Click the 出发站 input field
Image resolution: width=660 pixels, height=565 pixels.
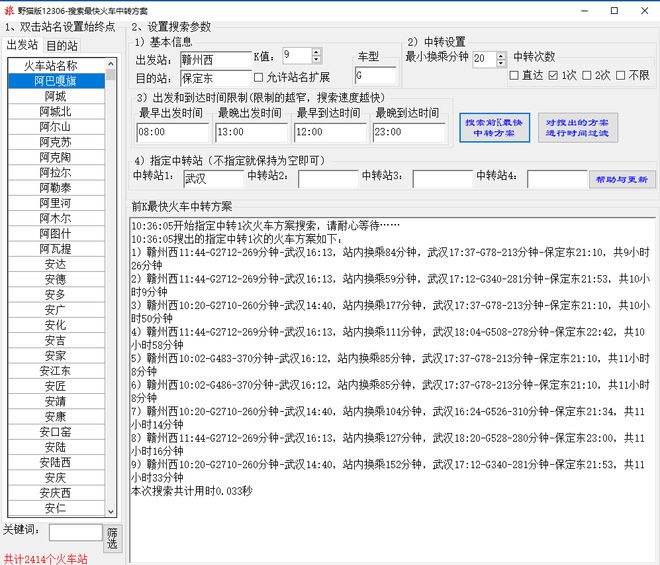point(216,60)
